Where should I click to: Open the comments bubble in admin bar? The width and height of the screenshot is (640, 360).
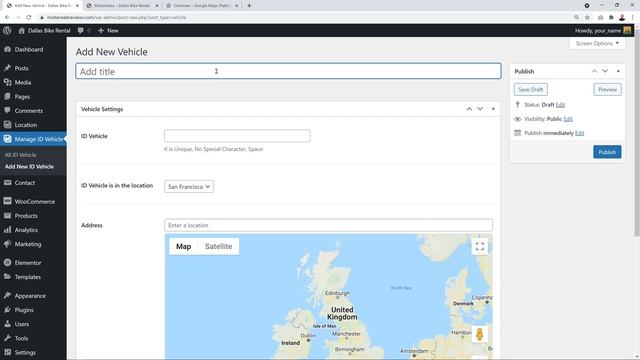pyautogui.click(x=84, y=31)
